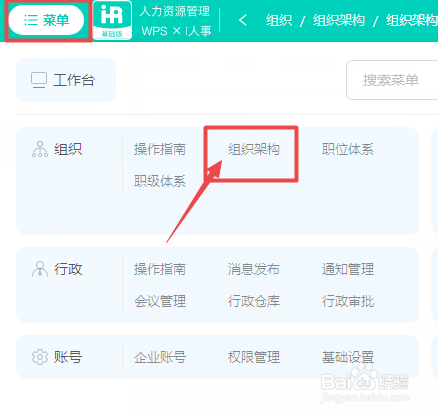Open the 消息发布 menu item
Screen dimensions: 438x415
pos(254,269)
